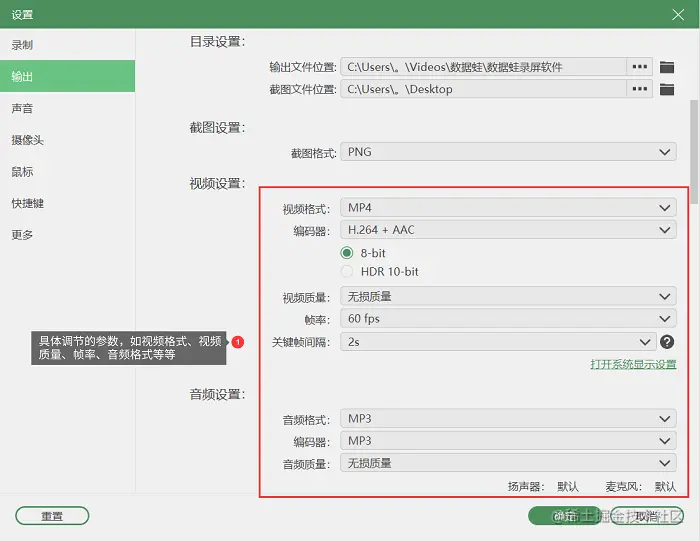The height and width of the screenshot is (541, 700).
Task: Click the vertical scrollbar thumb
Action: tap(694, 152)
